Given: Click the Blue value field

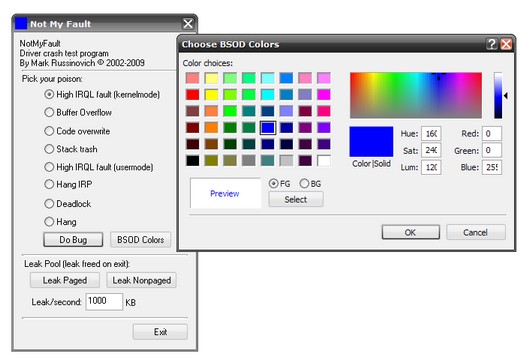Looking at the screenshot, I should point(492,167).
